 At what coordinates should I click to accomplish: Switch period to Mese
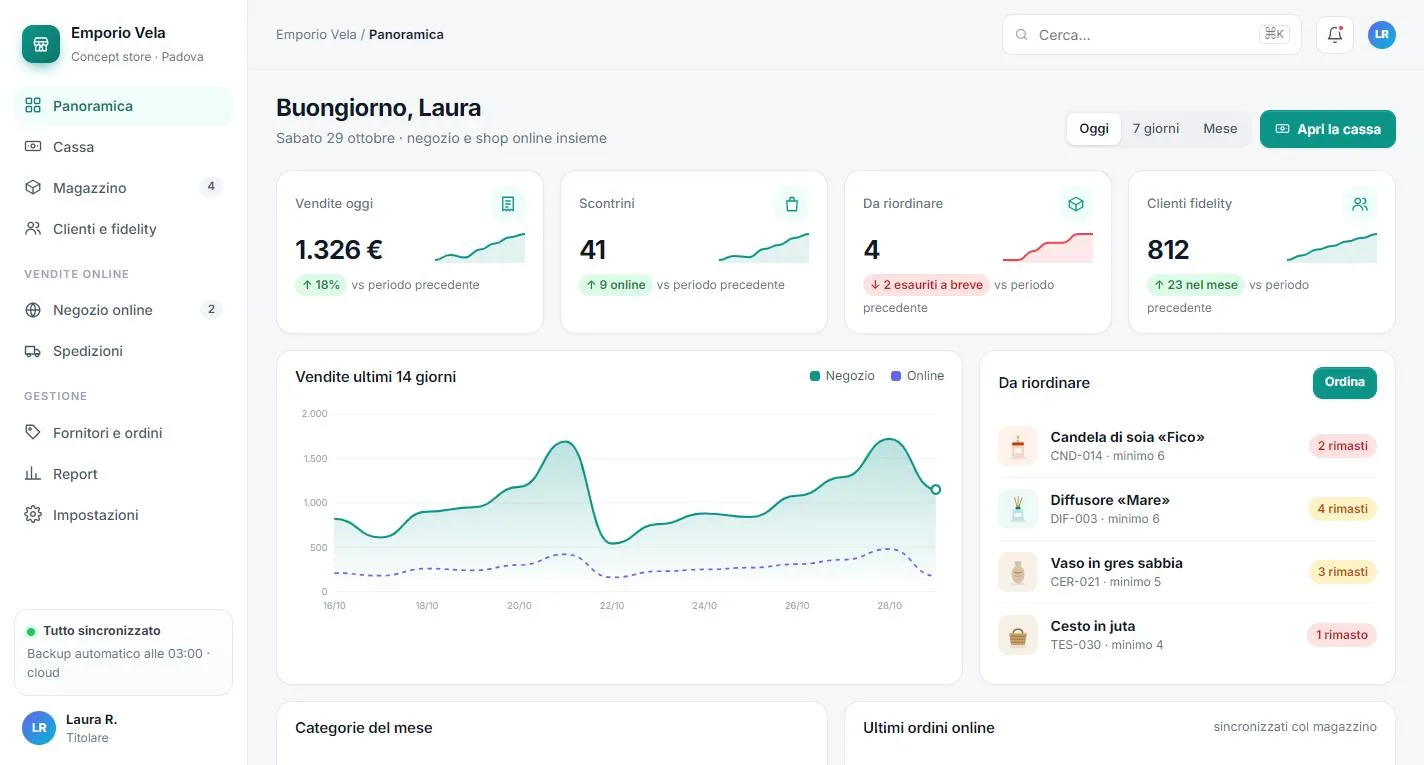[1220, 129]
